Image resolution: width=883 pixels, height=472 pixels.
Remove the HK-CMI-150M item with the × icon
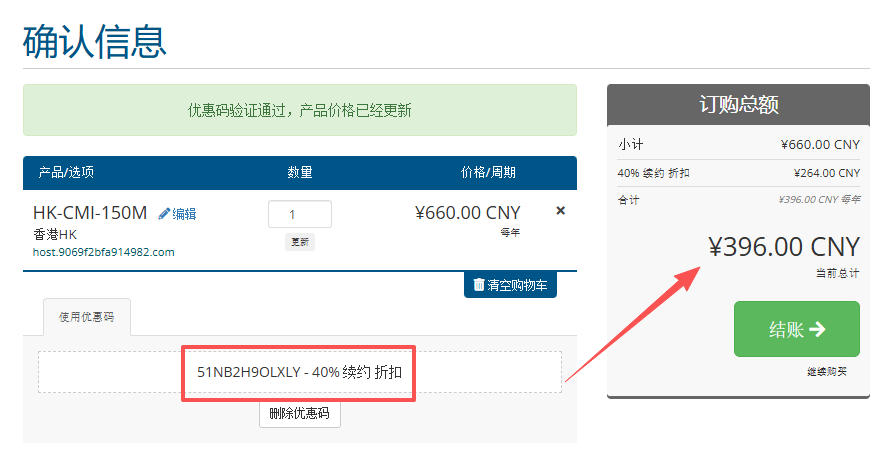click(560, 211)
